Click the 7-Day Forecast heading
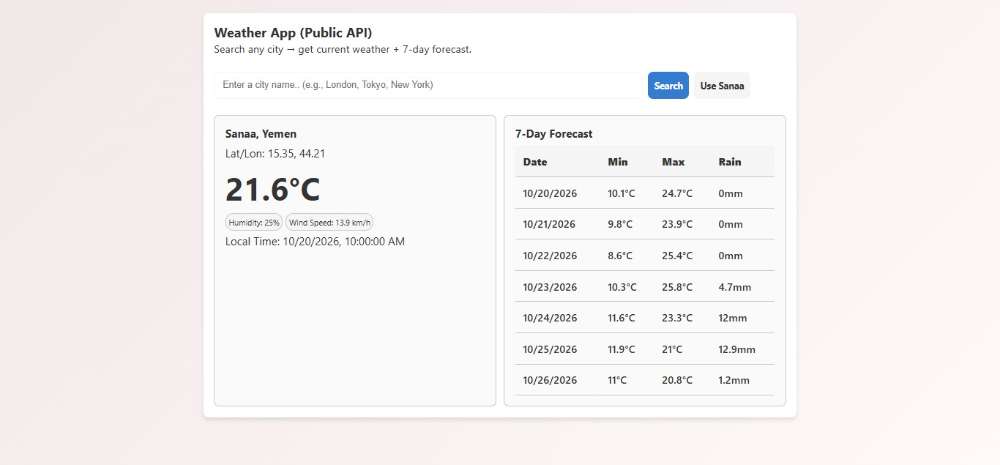This screenshot has height=465, width=1000. [x=554, y=134]
